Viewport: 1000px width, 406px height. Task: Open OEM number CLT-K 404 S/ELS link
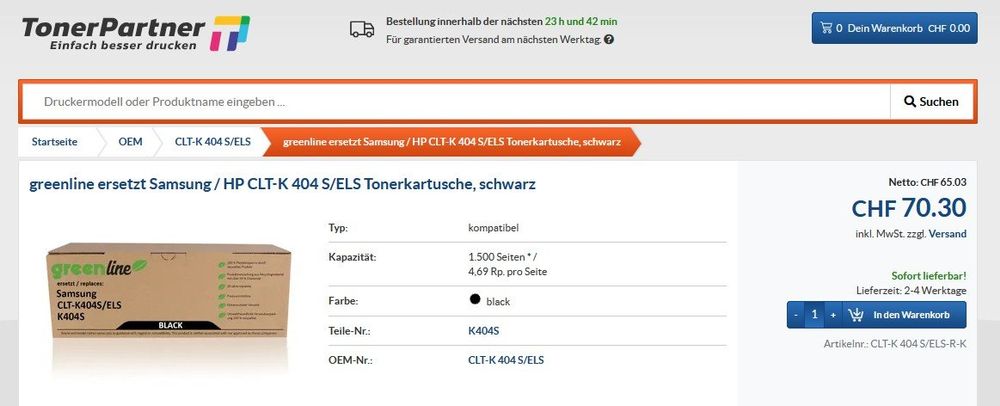click(x=506, y=359)
